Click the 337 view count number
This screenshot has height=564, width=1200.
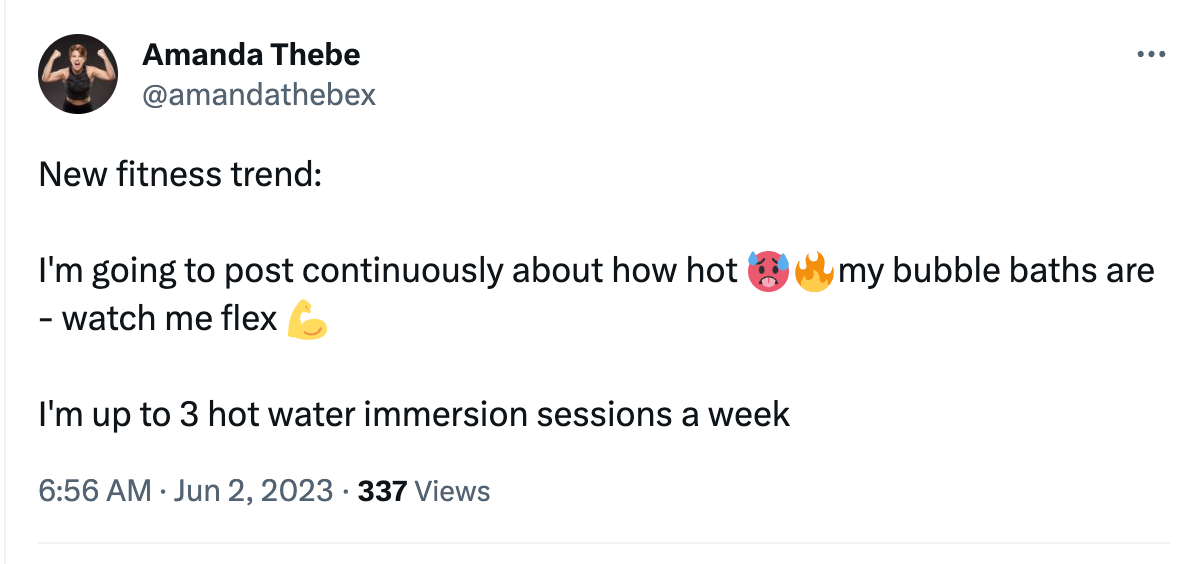click(x=381, y=491)
